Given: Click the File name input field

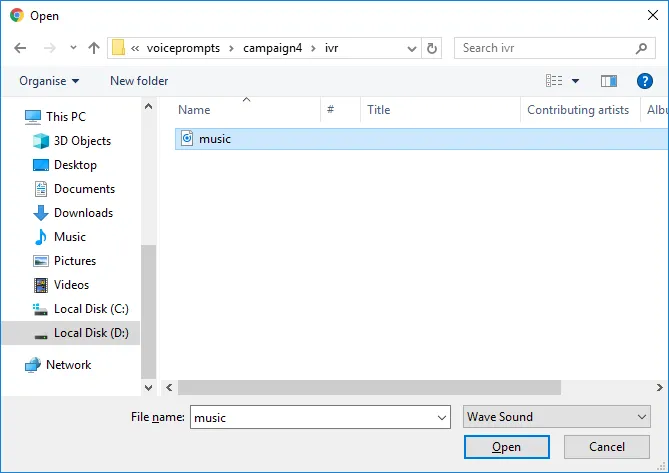Looking at the screenshot, I should 320,417.
